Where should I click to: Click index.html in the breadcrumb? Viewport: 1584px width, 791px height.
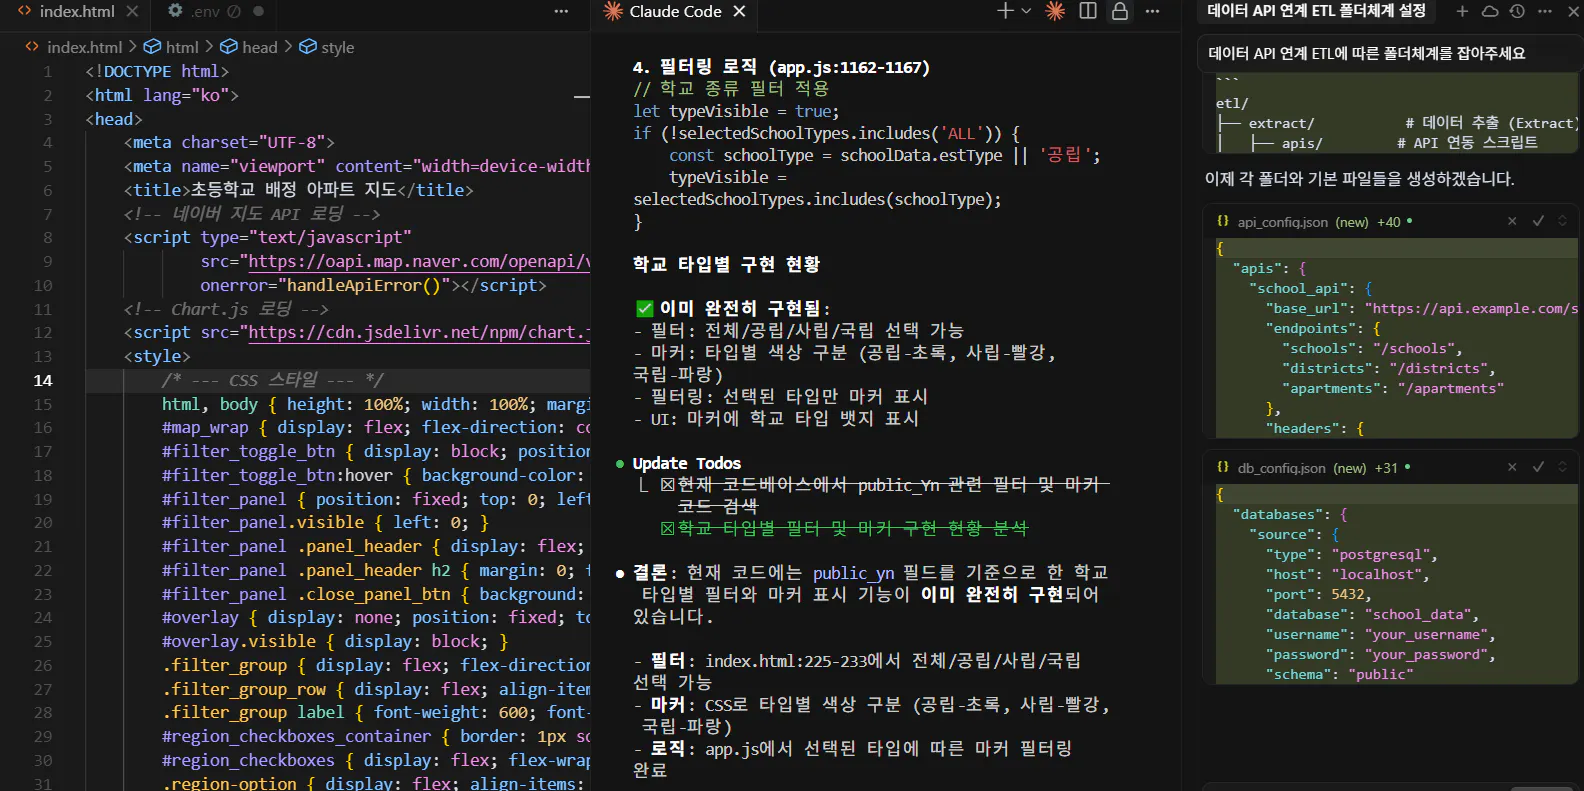click(84, 47)
